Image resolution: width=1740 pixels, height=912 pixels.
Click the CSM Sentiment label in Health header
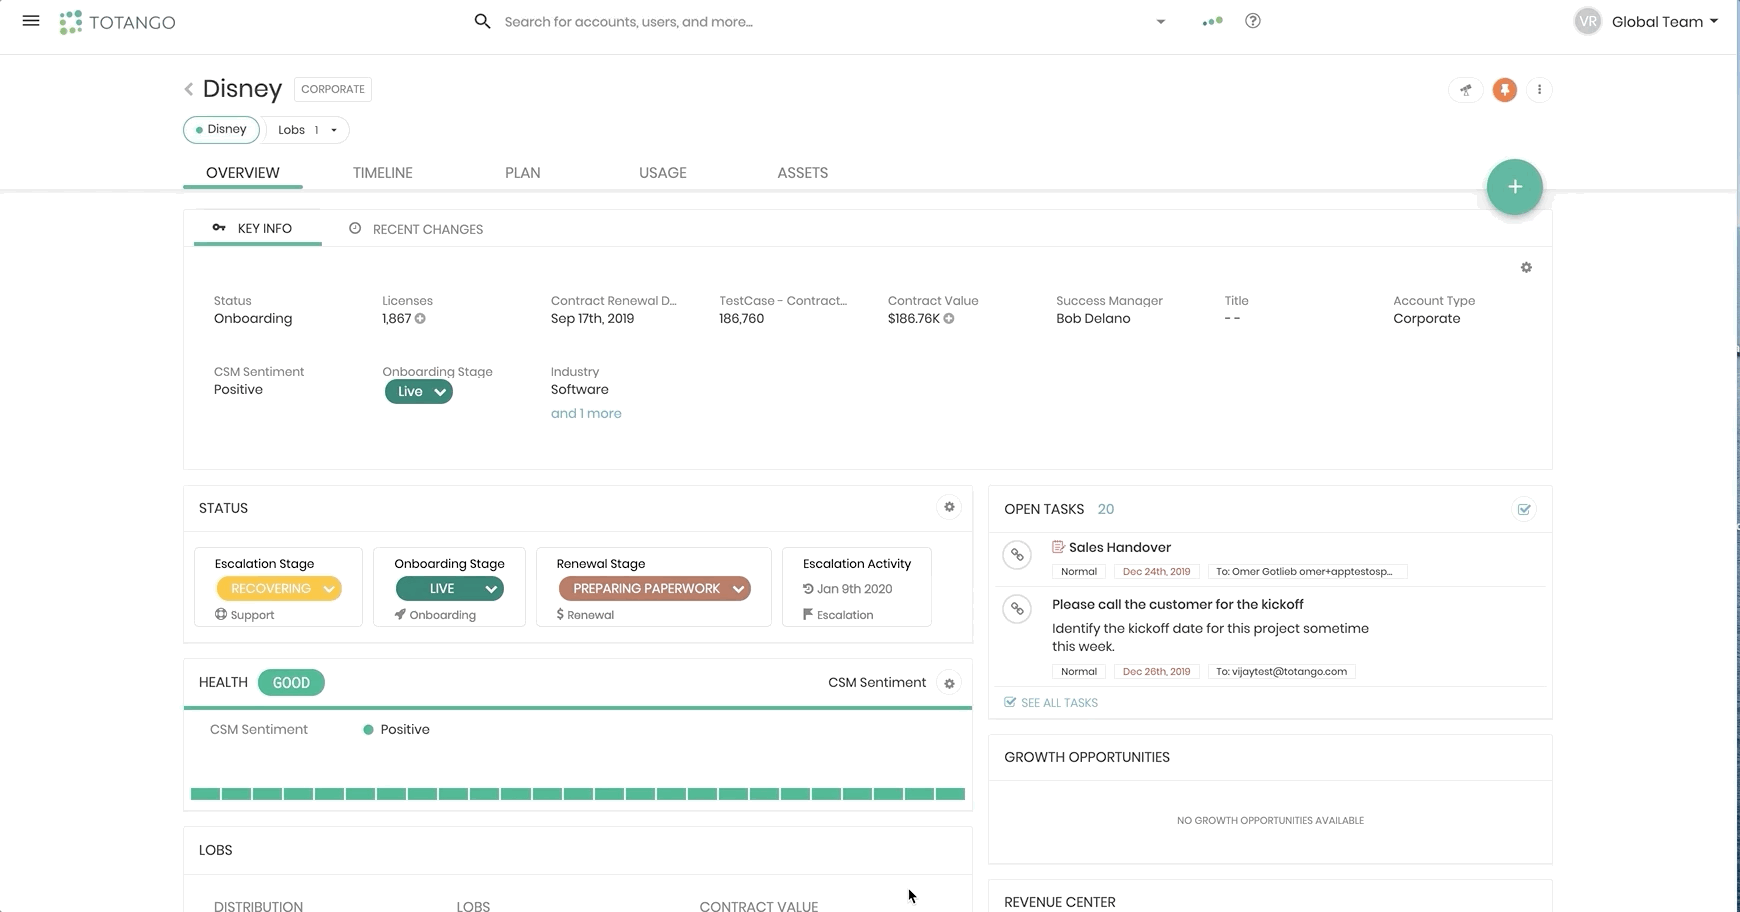[877, 683]
